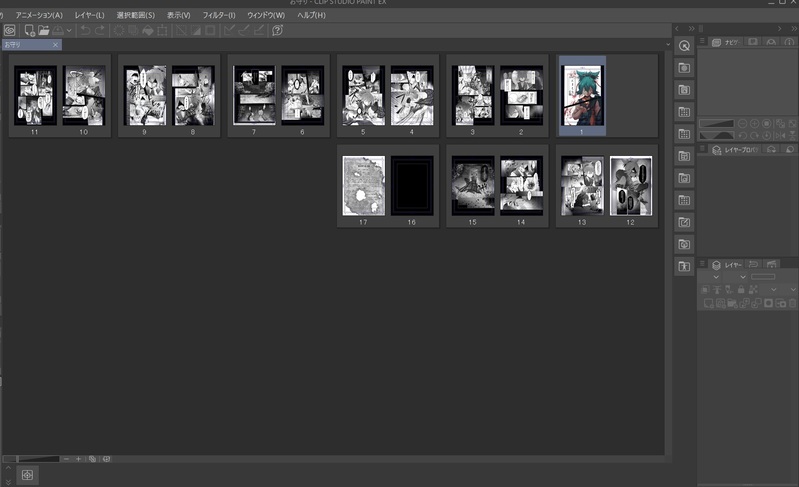The width and height of the screenshot is (799, 487).
Task: Click the Redo arrow icon
Action: (x=100, y=31)
